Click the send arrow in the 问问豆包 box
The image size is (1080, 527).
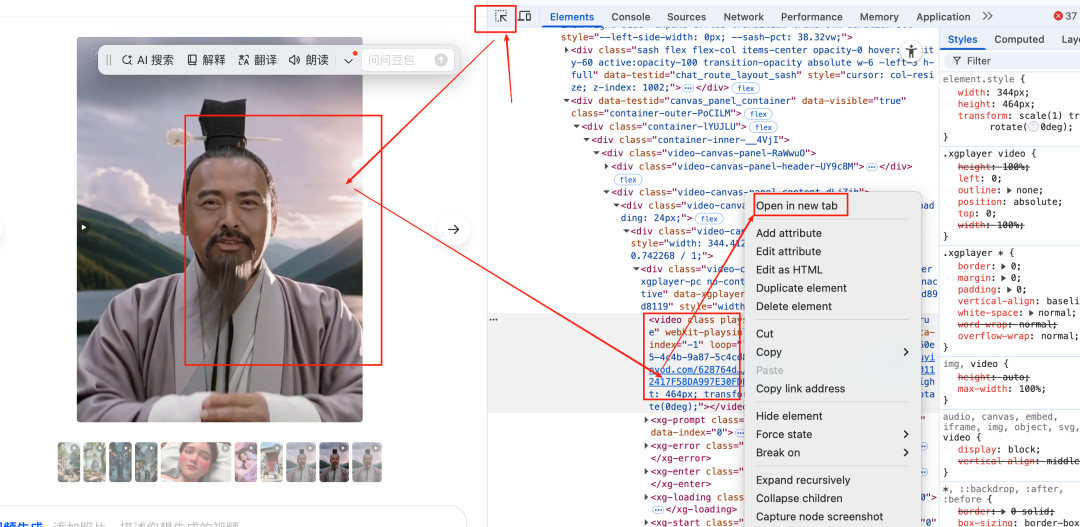pyautogui.click(x=441, y=60)
